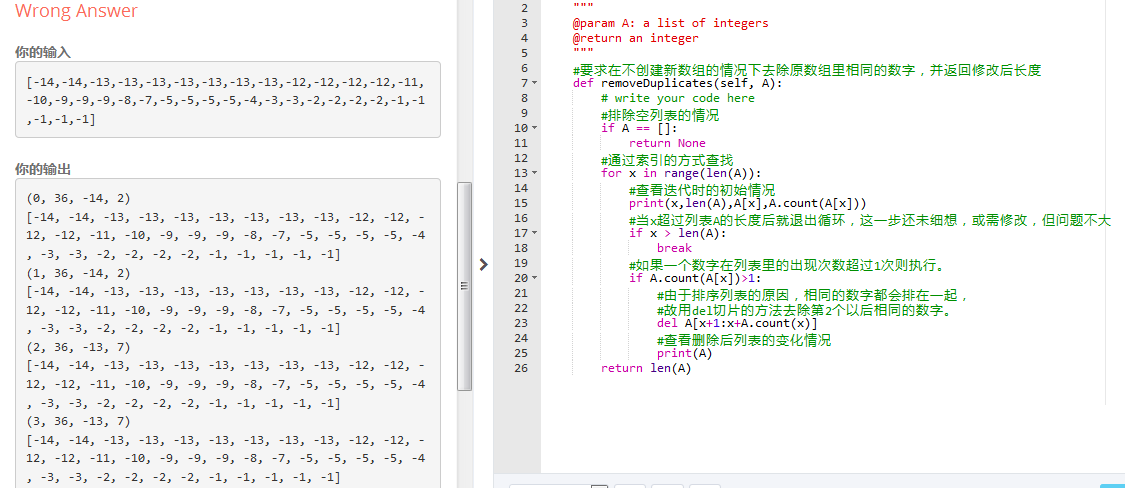This screenshot has height=488, width=1125.
Task: Place cursor on the 'break' statement
Action: 674,248
